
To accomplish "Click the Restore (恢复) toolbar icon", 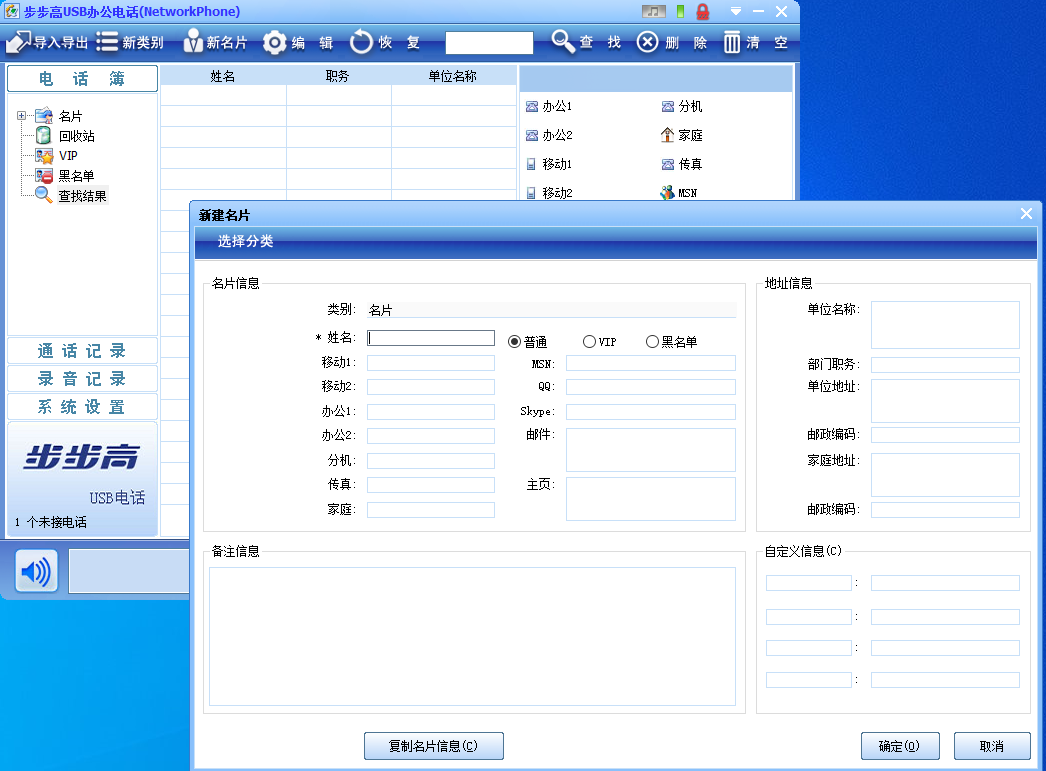I will tap(361, 42).
